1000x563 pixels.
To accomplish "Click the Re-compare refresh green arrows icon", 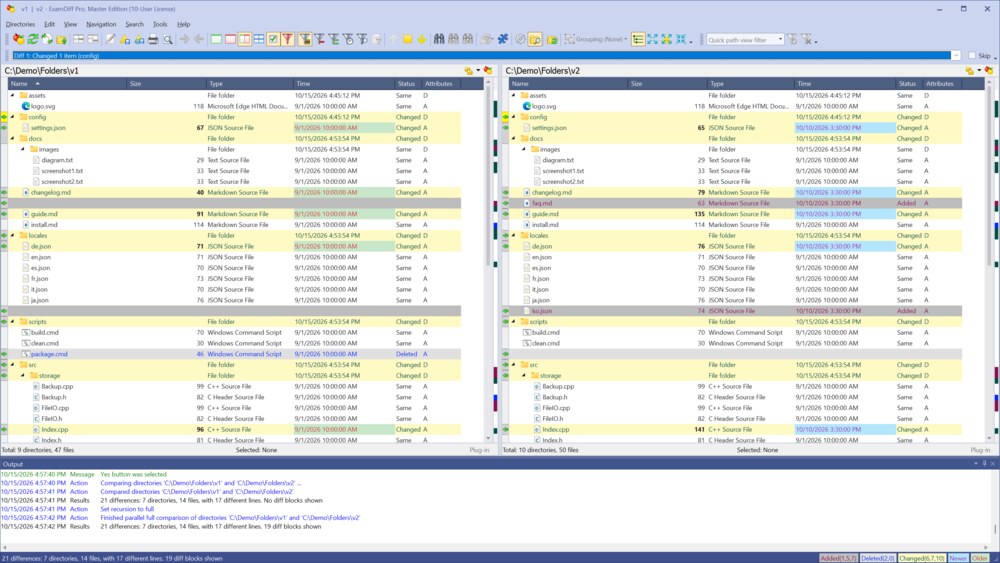I will pyautogui.click(x=33, y=40).
